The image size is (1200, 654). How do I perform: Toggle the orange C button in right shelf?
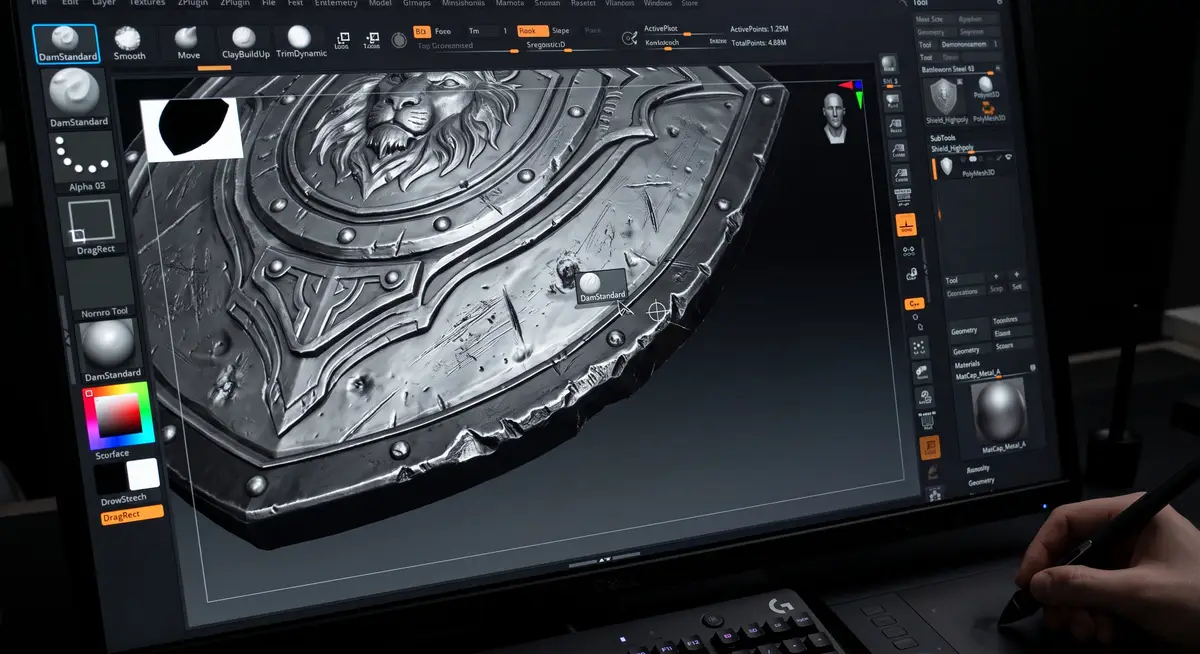tap(913, 302)
